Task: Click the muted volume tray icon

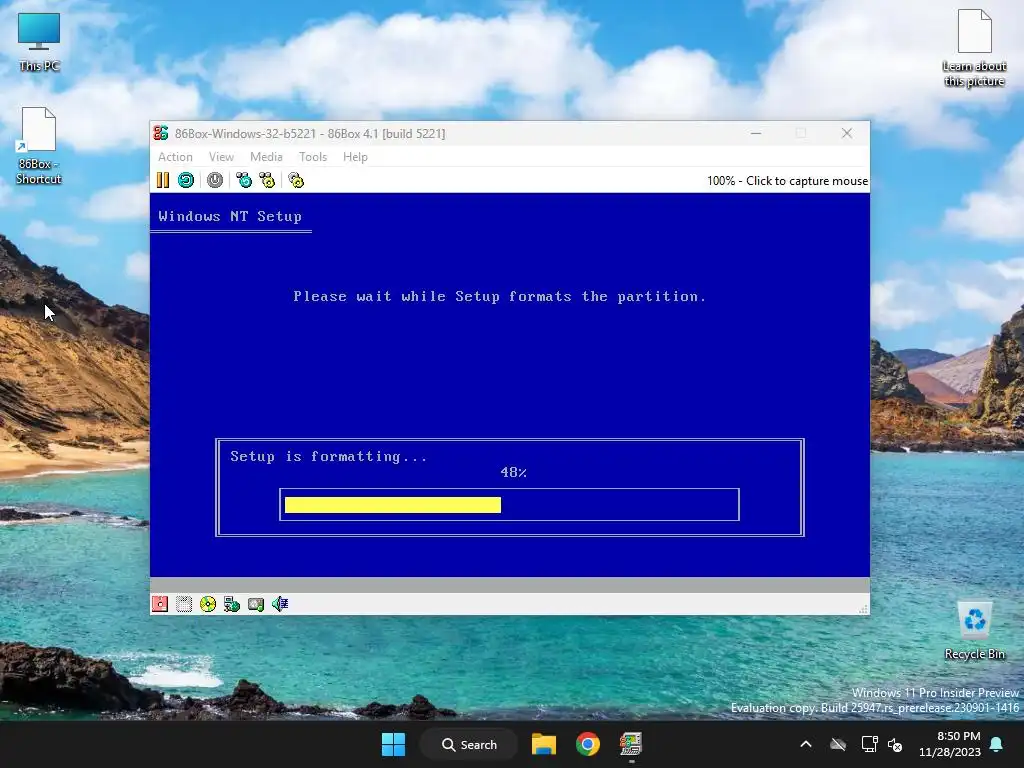Action: pyautogui.click(x=895, y=744)
